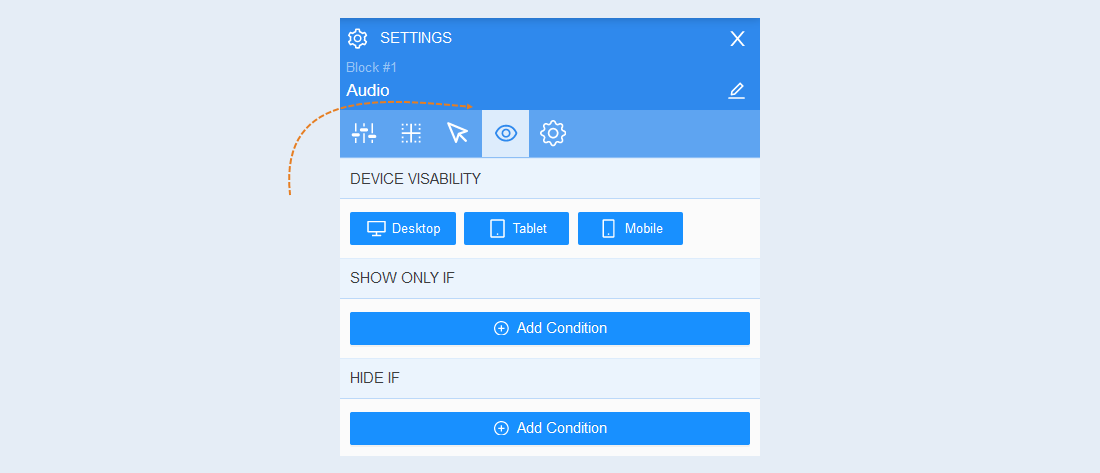Viewport: 1100px width, 473px height.
Task: Collapse the Show Only If section header
Action: click(x=550, y=278)
